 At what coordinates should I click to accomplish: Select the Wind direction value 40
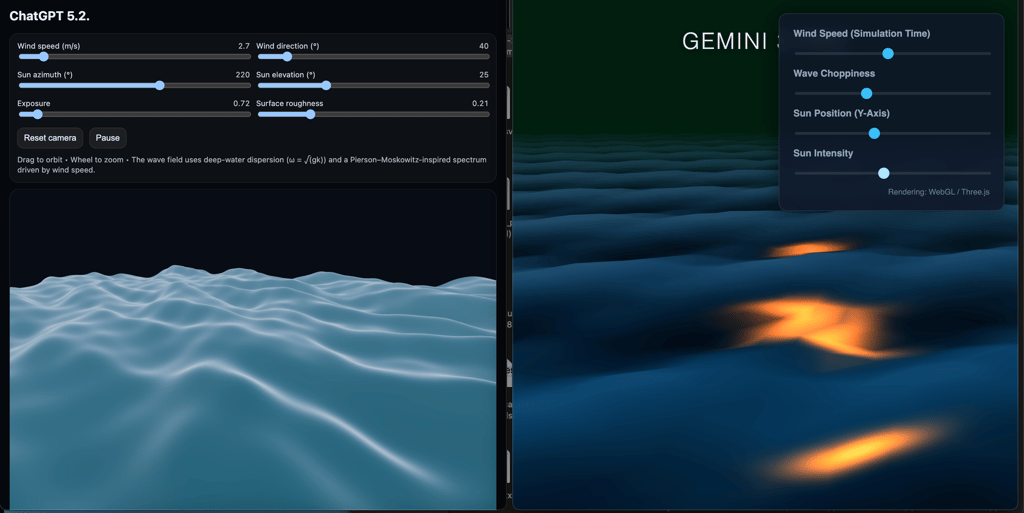[483, 46]
